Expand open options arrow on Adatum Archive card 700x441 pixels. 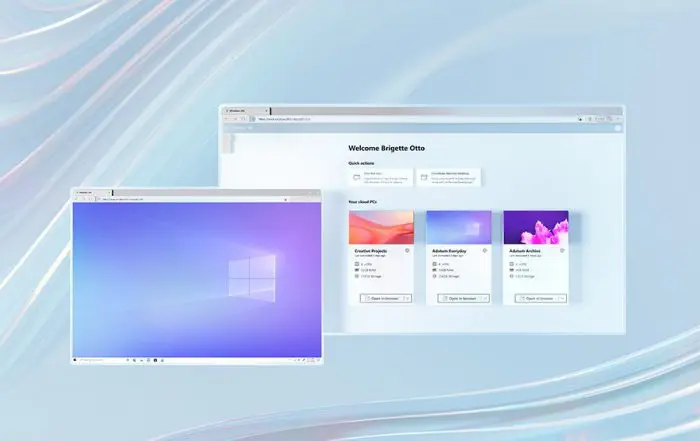562,298
